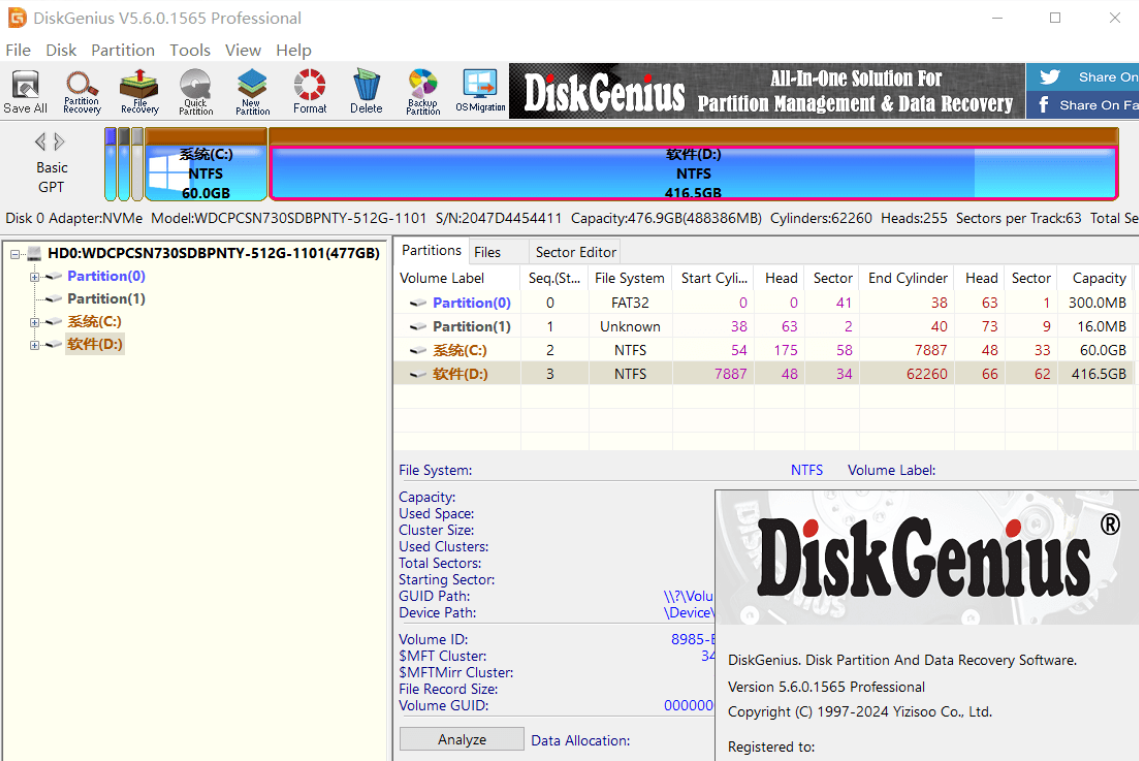
Task: Click the Twitter share icon
Action: (1050, 77)
